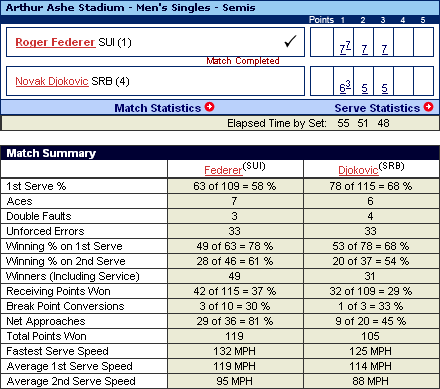Open Serve Statistics link
This screenshot has height=389, width=440.
coord(377,108)
